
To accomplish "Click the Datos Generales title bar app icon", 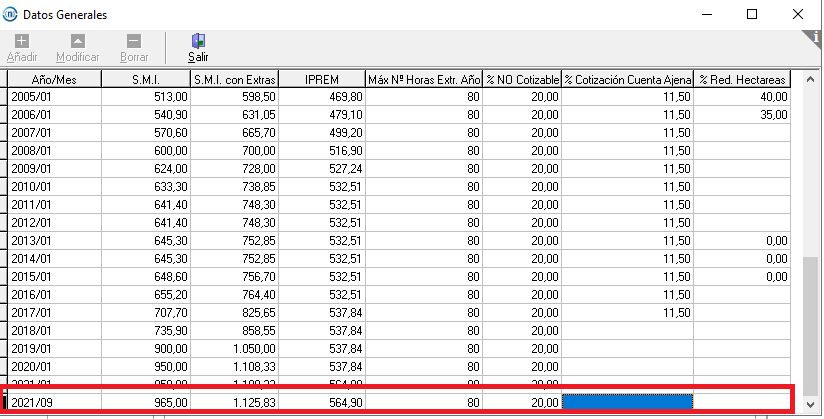I will [x=12, y=14].
